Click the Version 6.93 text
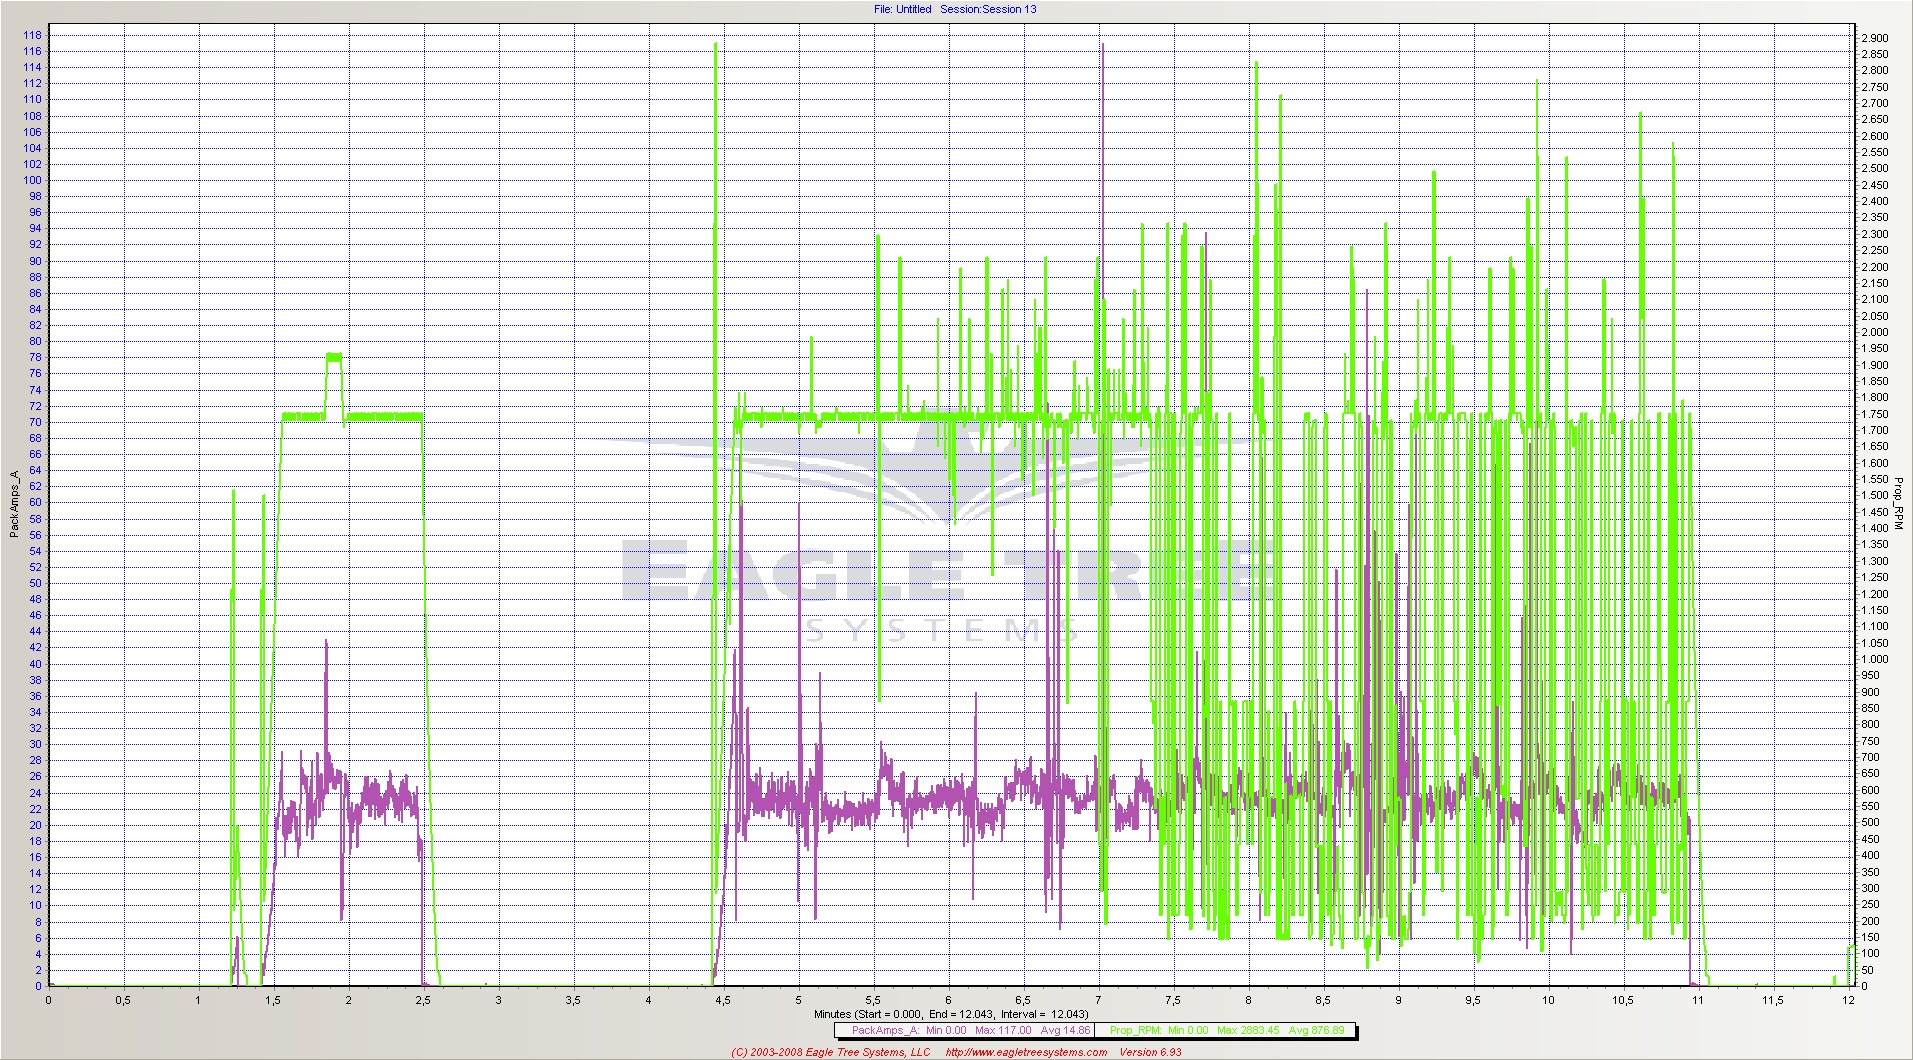The image size is (1913, 1060). (1150, 1052)
